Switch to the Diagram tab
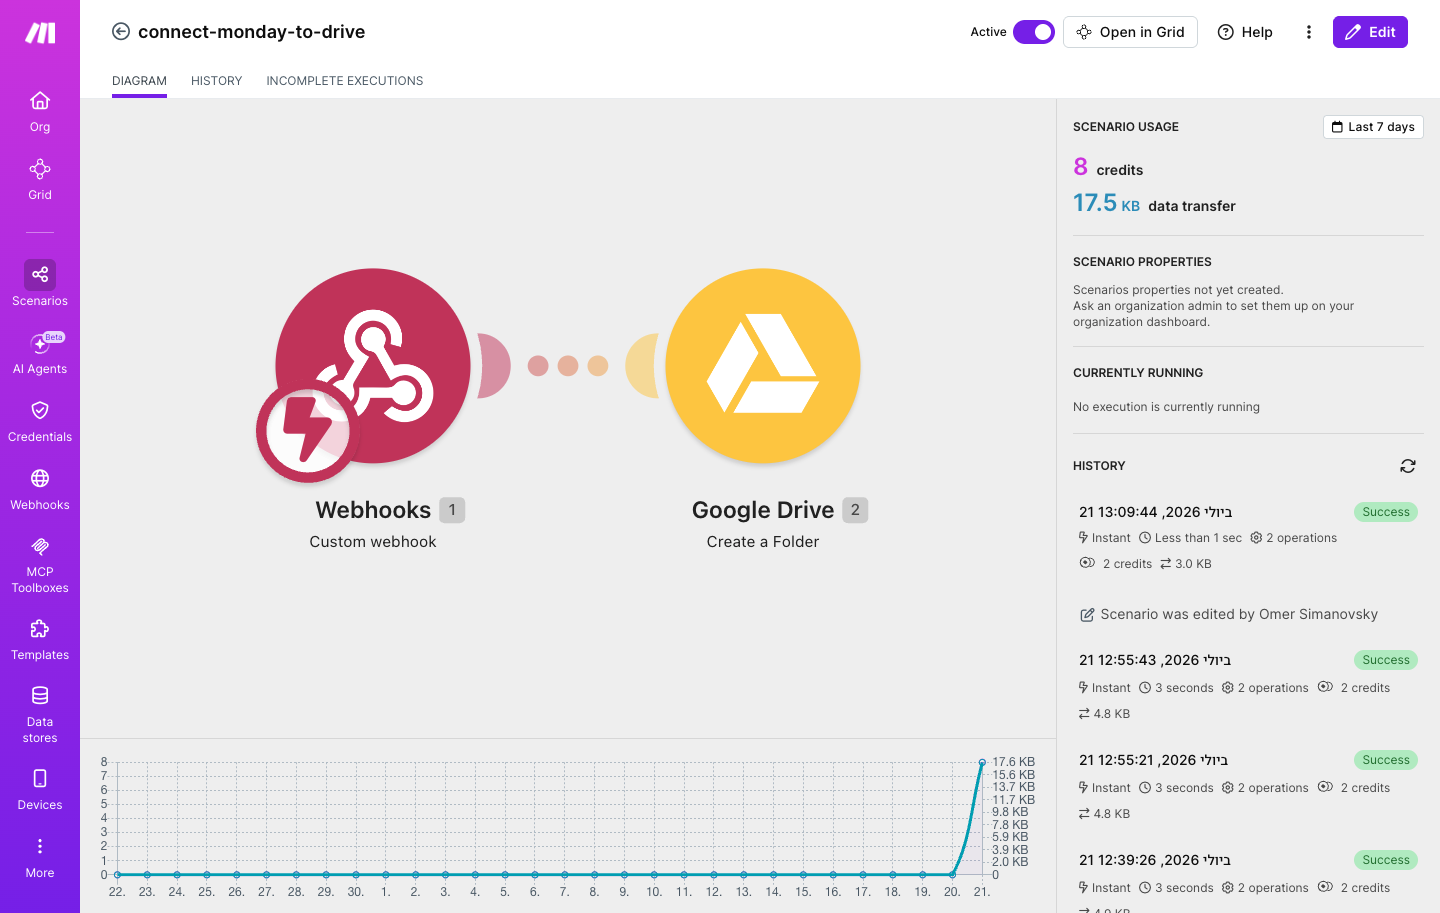The image size is (1440, 913). pyautogui.click(x=139, y=81)
